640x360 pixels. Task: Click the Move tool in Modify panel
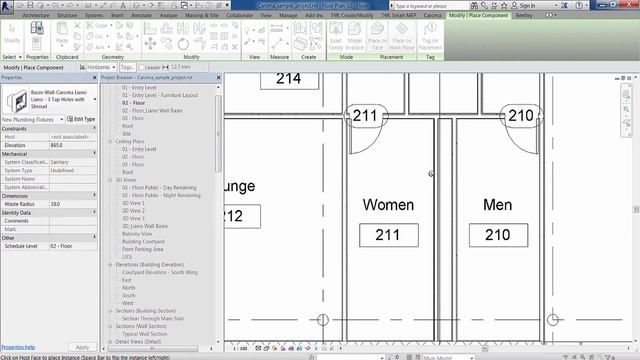[x=150, y=43]
